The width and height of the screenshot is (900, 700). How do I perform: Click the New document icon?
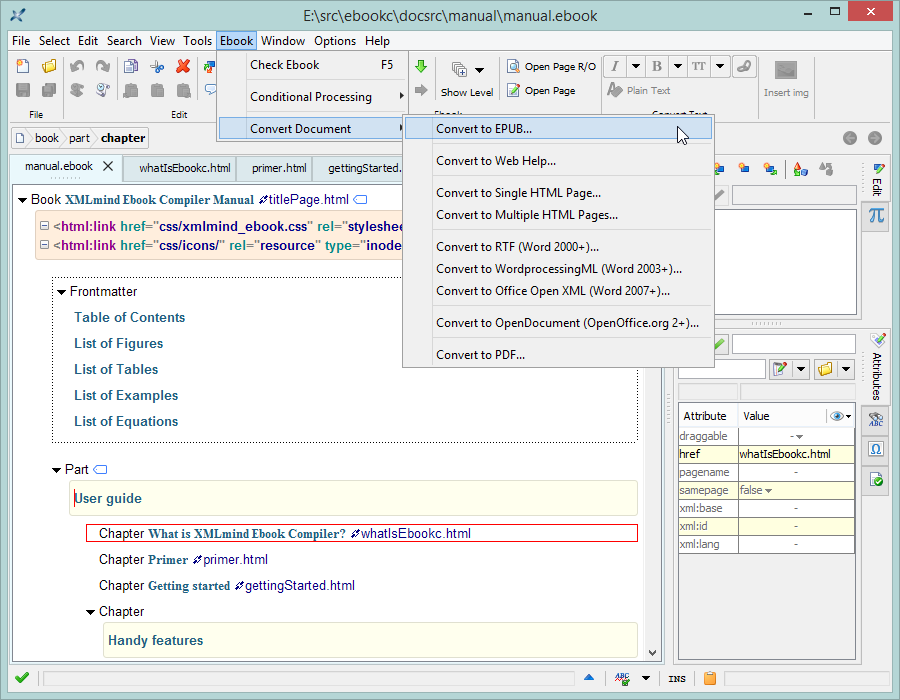coord(23,66)
